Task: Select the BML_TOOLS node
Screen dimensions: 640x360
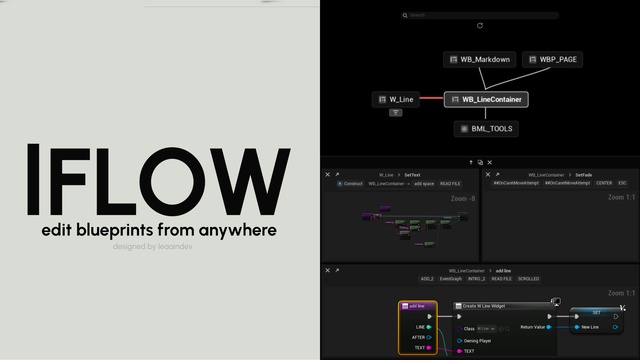Action: [x=486, y=129]
